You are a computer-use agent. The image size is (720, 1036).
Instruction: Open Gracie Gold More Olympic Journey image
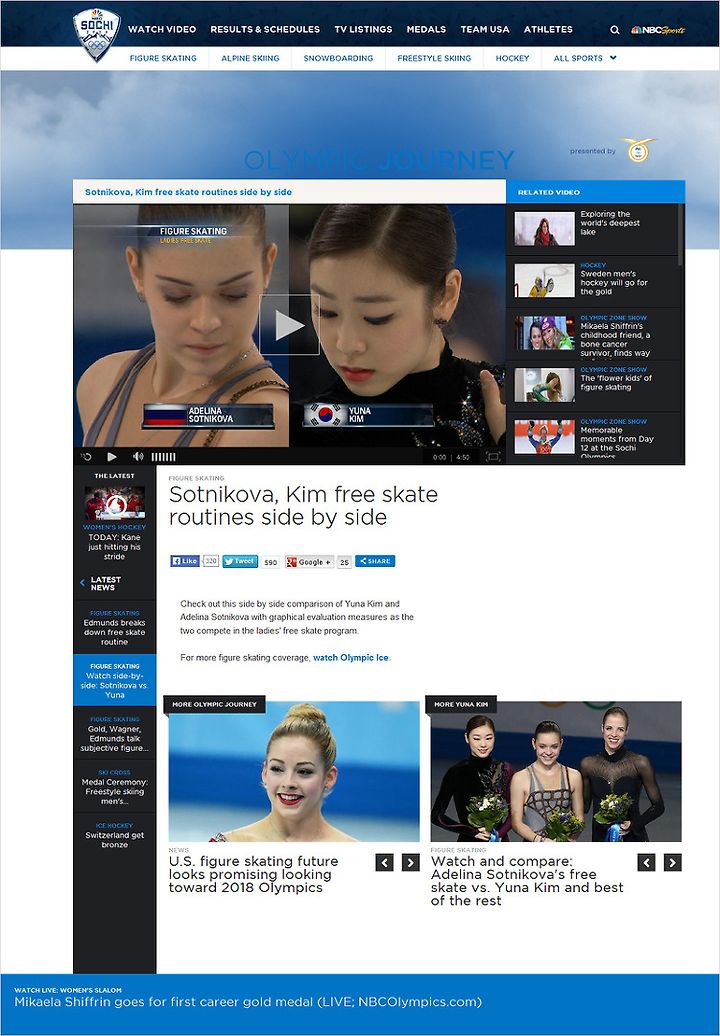294,771
